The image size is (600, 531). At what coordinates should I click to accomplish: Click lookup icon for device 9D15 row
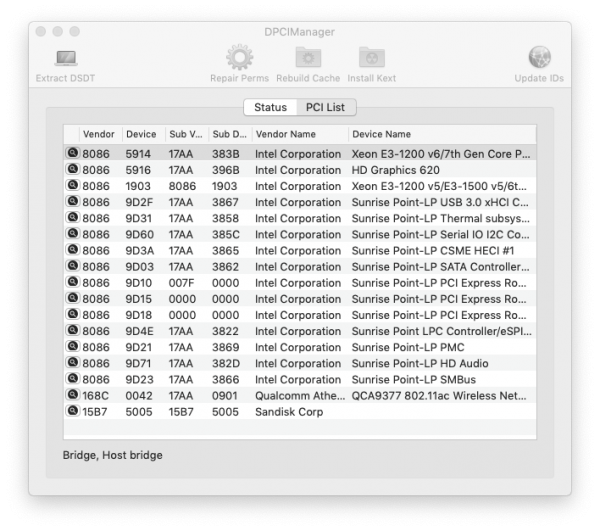click(x=72, y=298)
